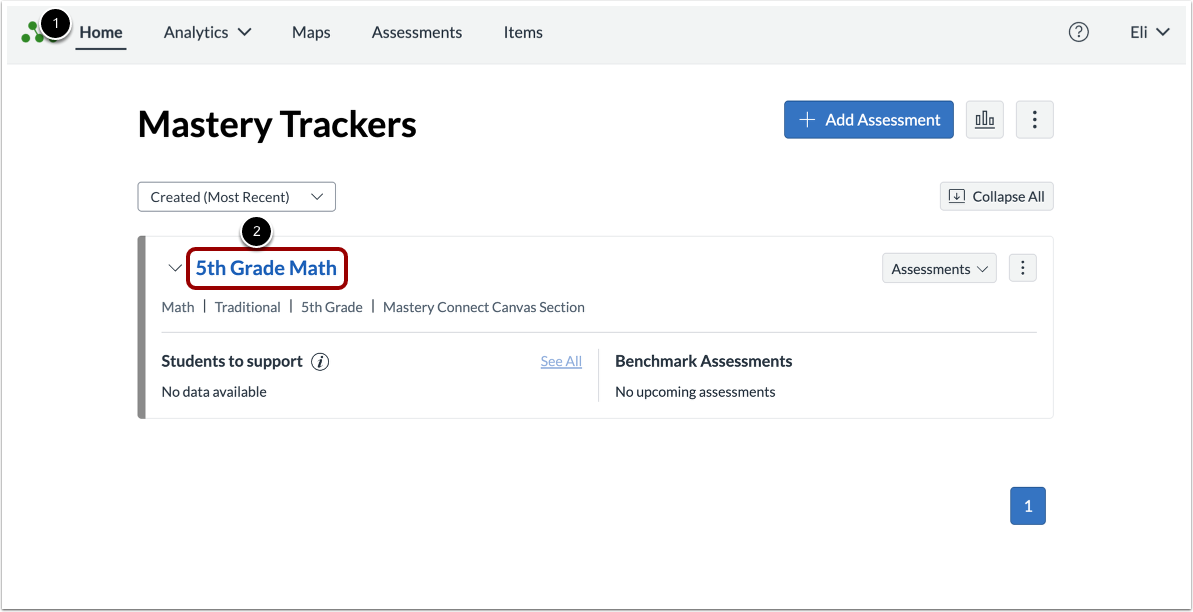Open the Items tab
Screen dimensions: 1193x612
pos(523,32)
